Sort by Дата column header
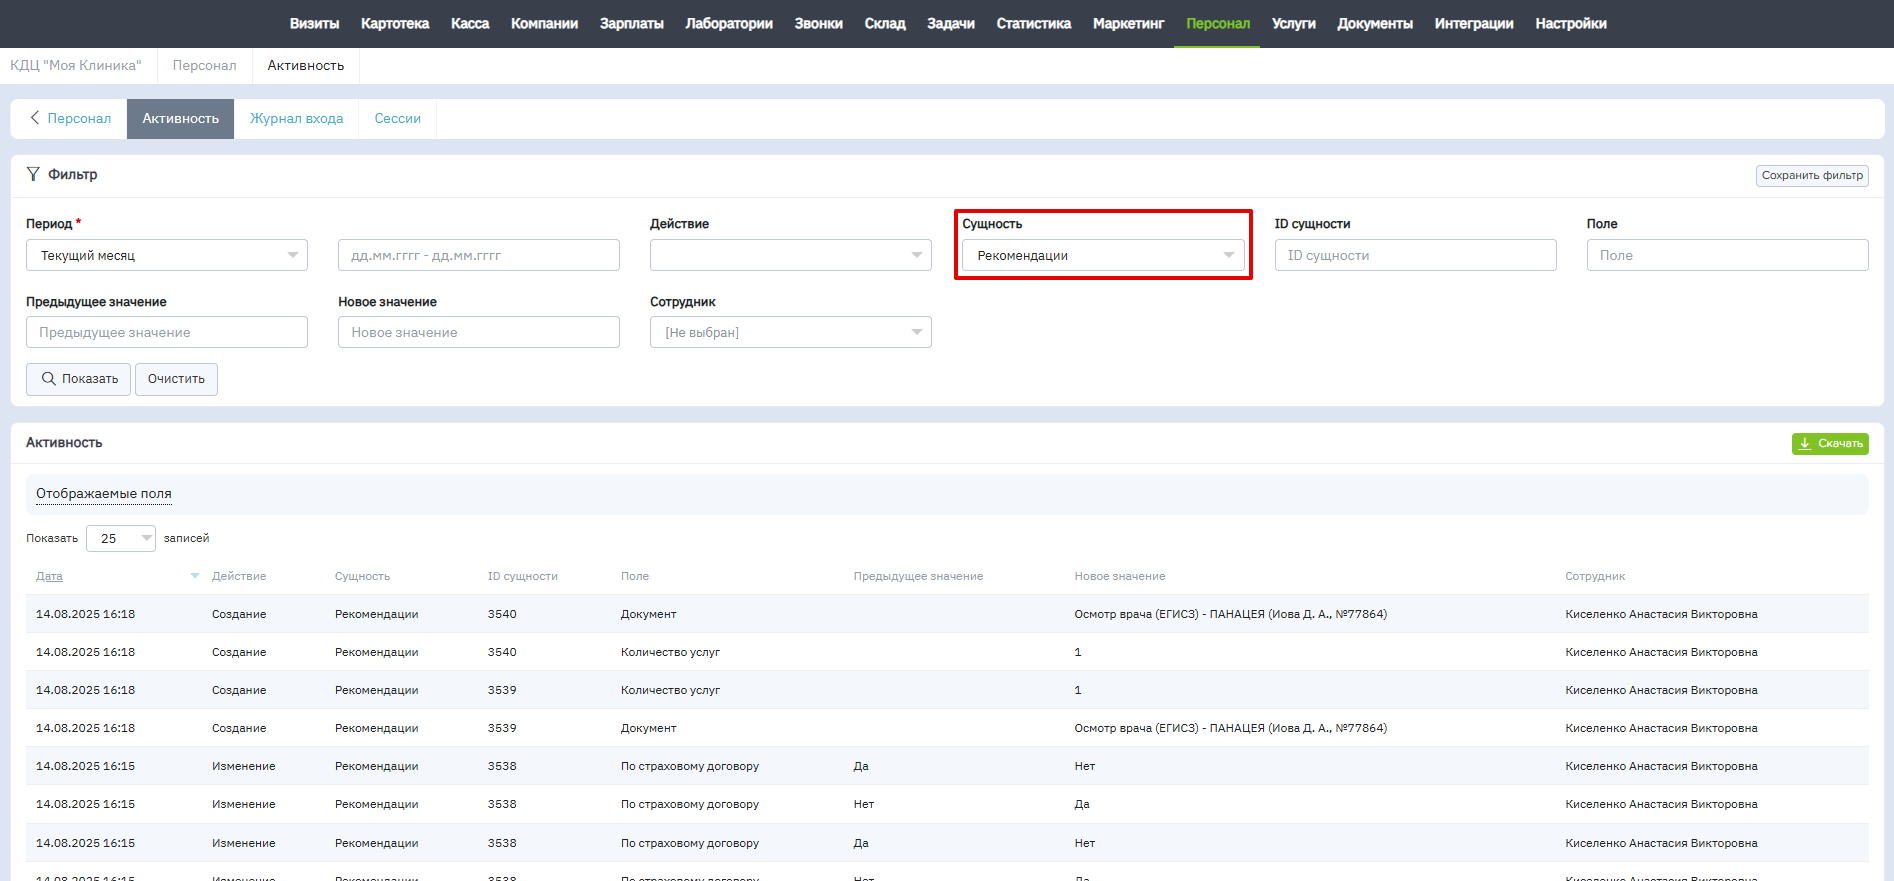Image resolution: width=1894 pixels, height=881 pixels. tap(49, 576)
